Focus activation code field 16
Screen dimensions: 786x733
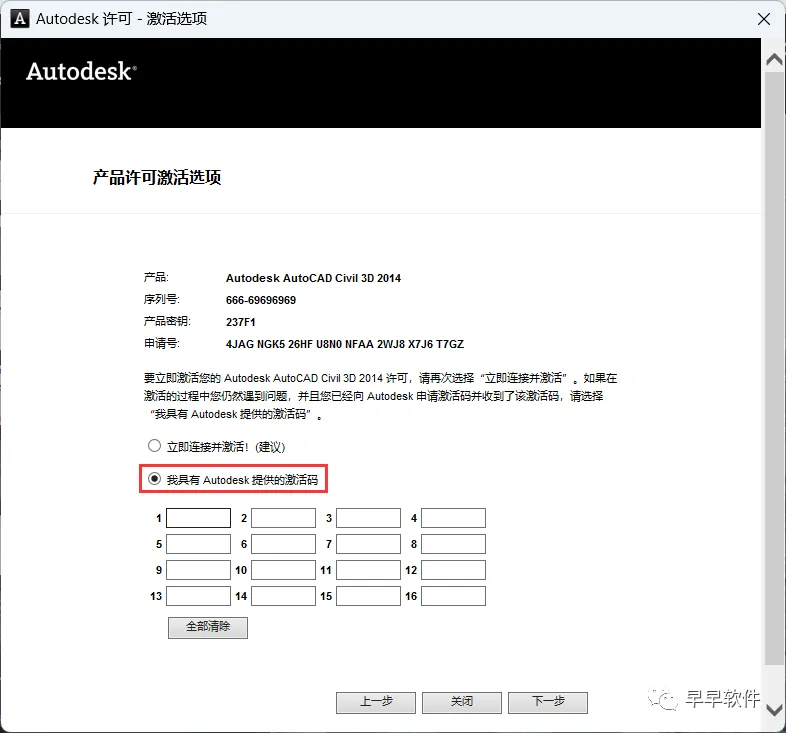click(x=453, y=596)
